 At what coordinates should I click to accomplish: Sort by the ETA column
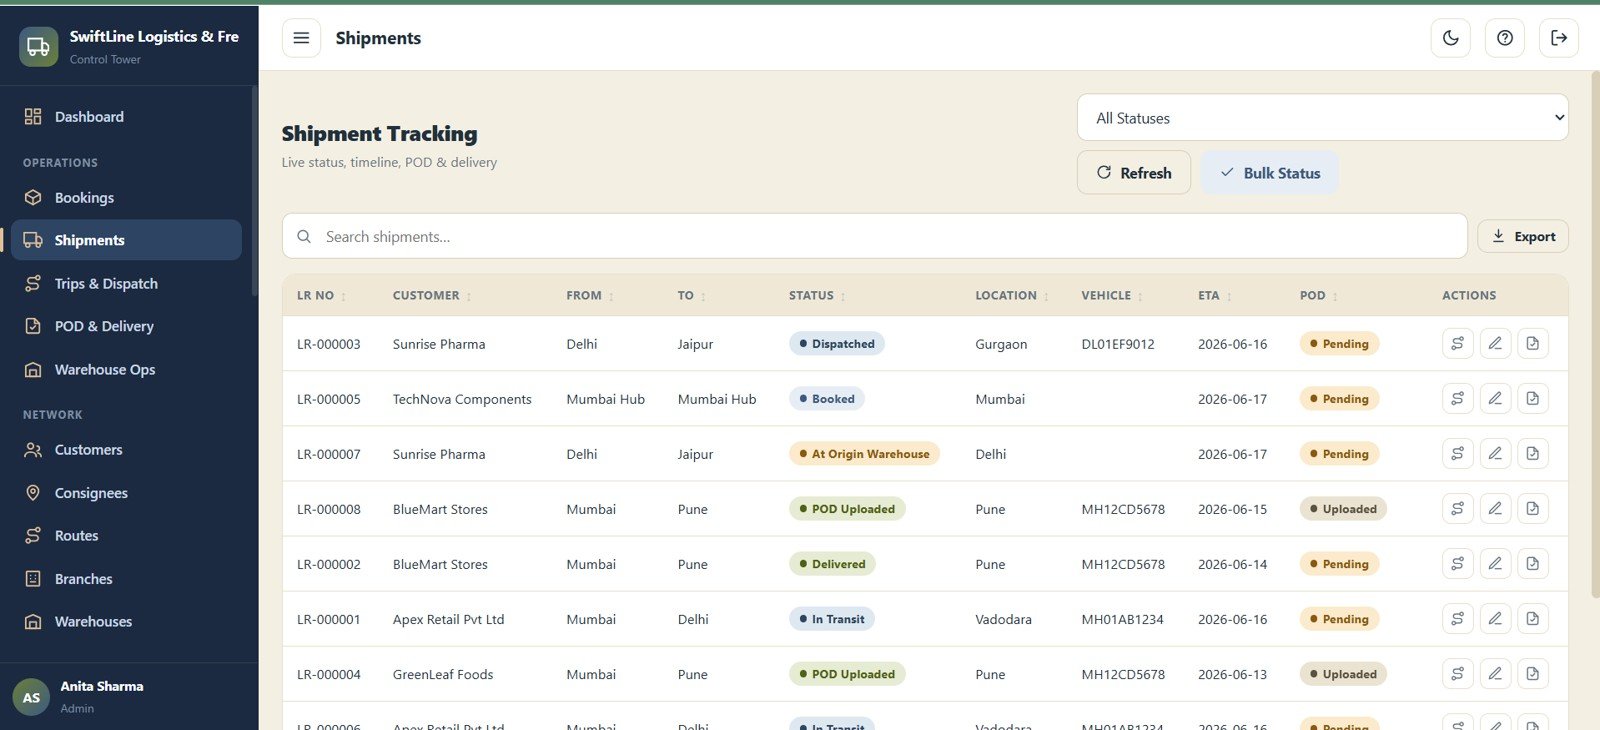(x=1215, y=296)
